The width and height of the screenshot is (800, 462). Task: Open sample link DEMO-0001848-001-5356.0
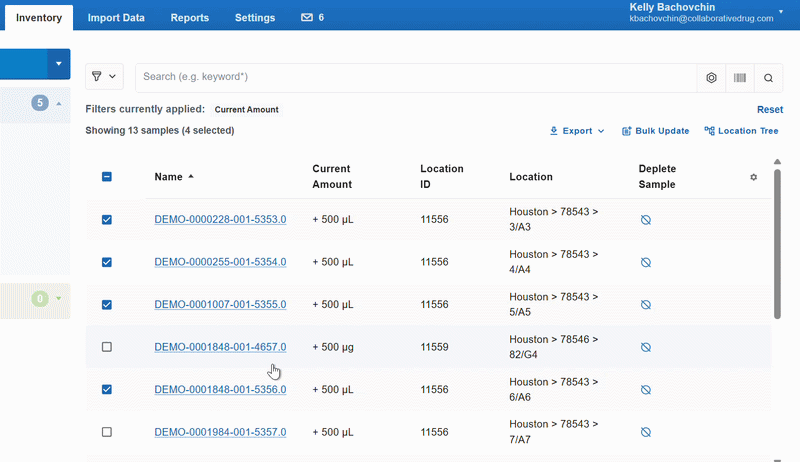220,390
